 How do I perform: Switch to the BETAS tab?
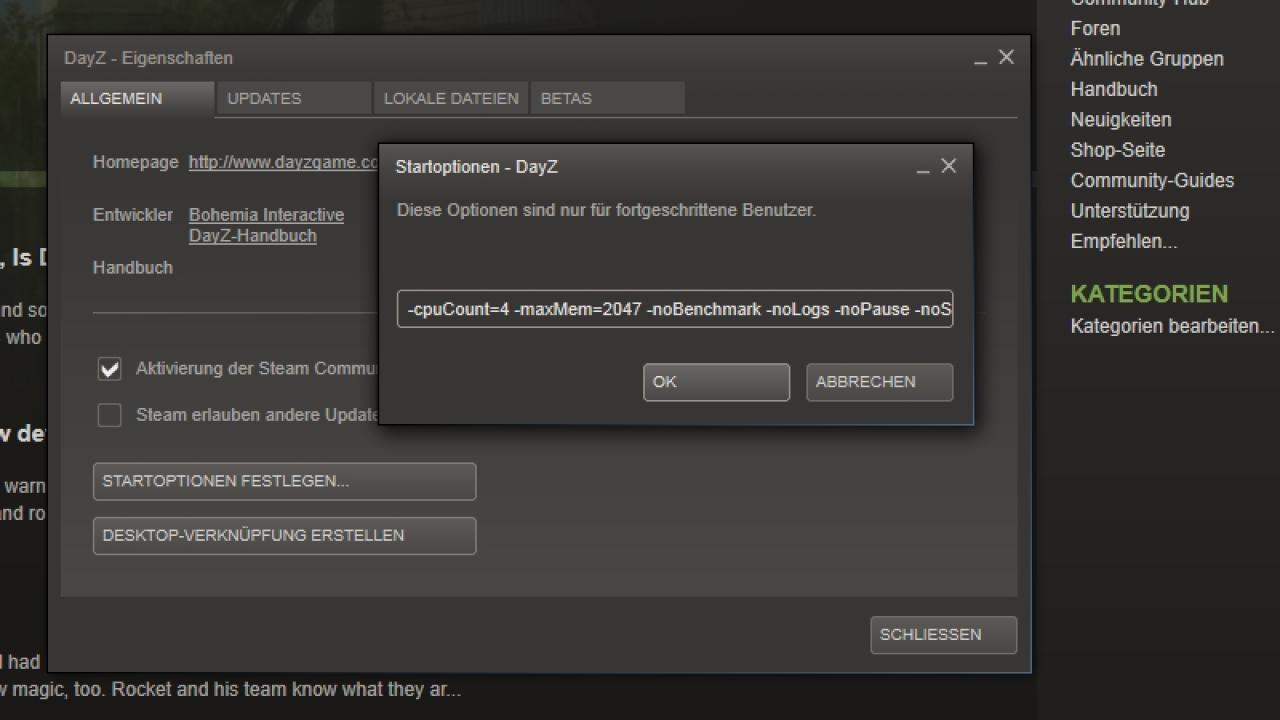pyautogui.click(x=608, y=98)
